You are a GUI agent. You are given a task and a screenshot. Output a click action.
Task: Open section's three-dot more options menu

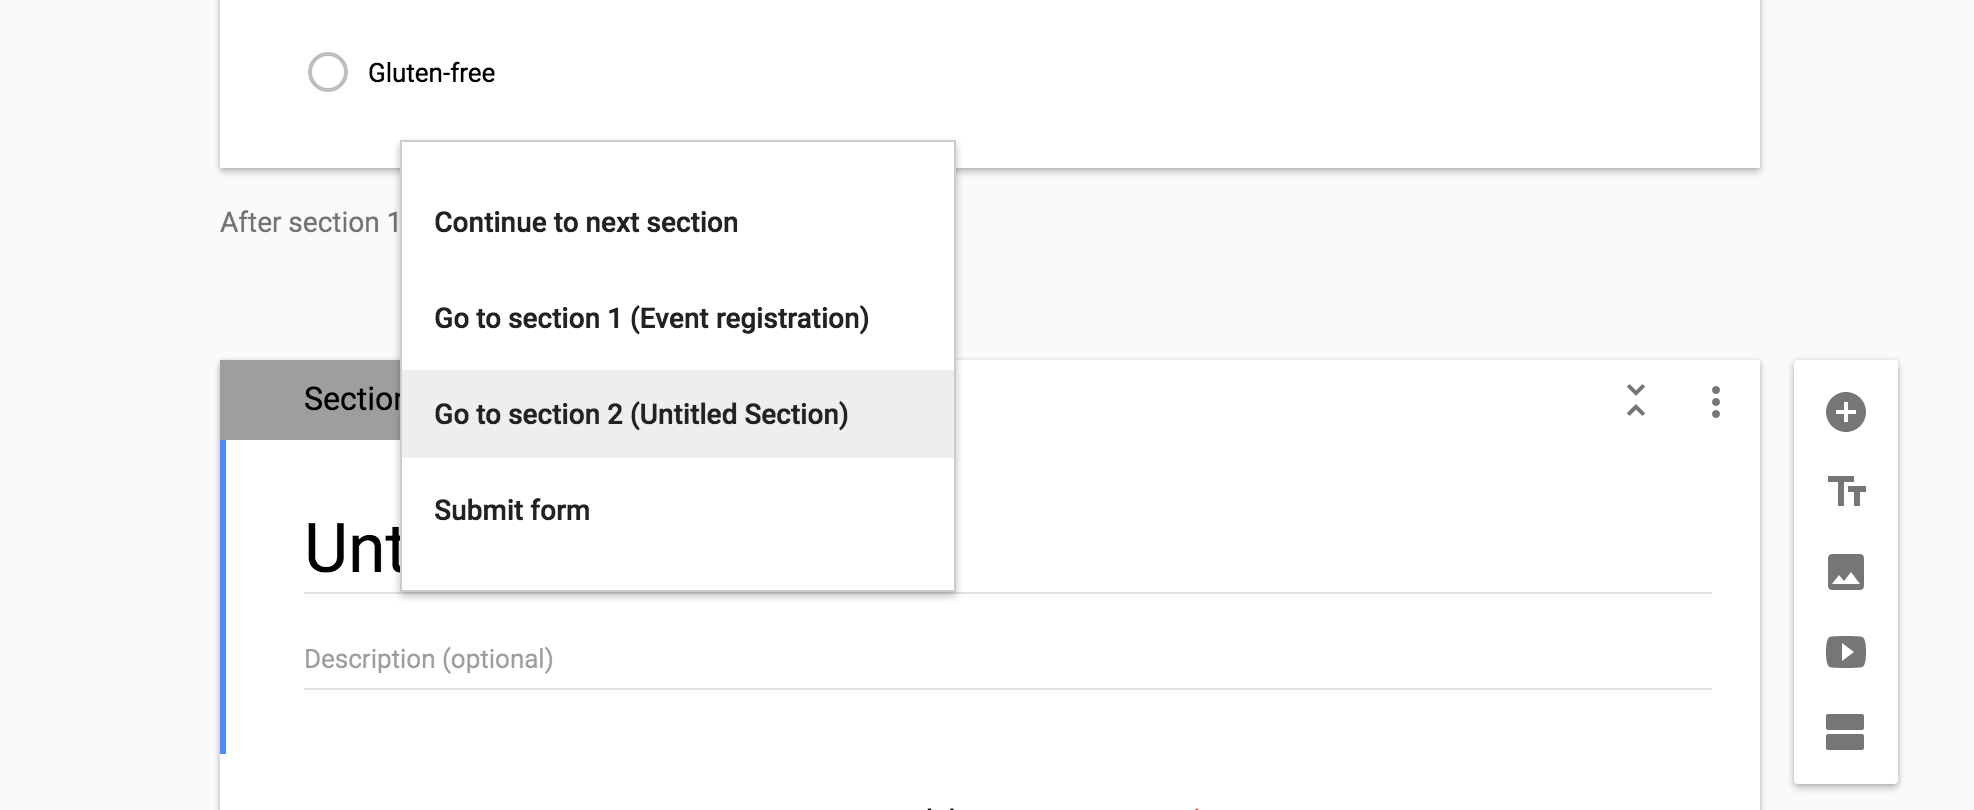(1716, 402)
